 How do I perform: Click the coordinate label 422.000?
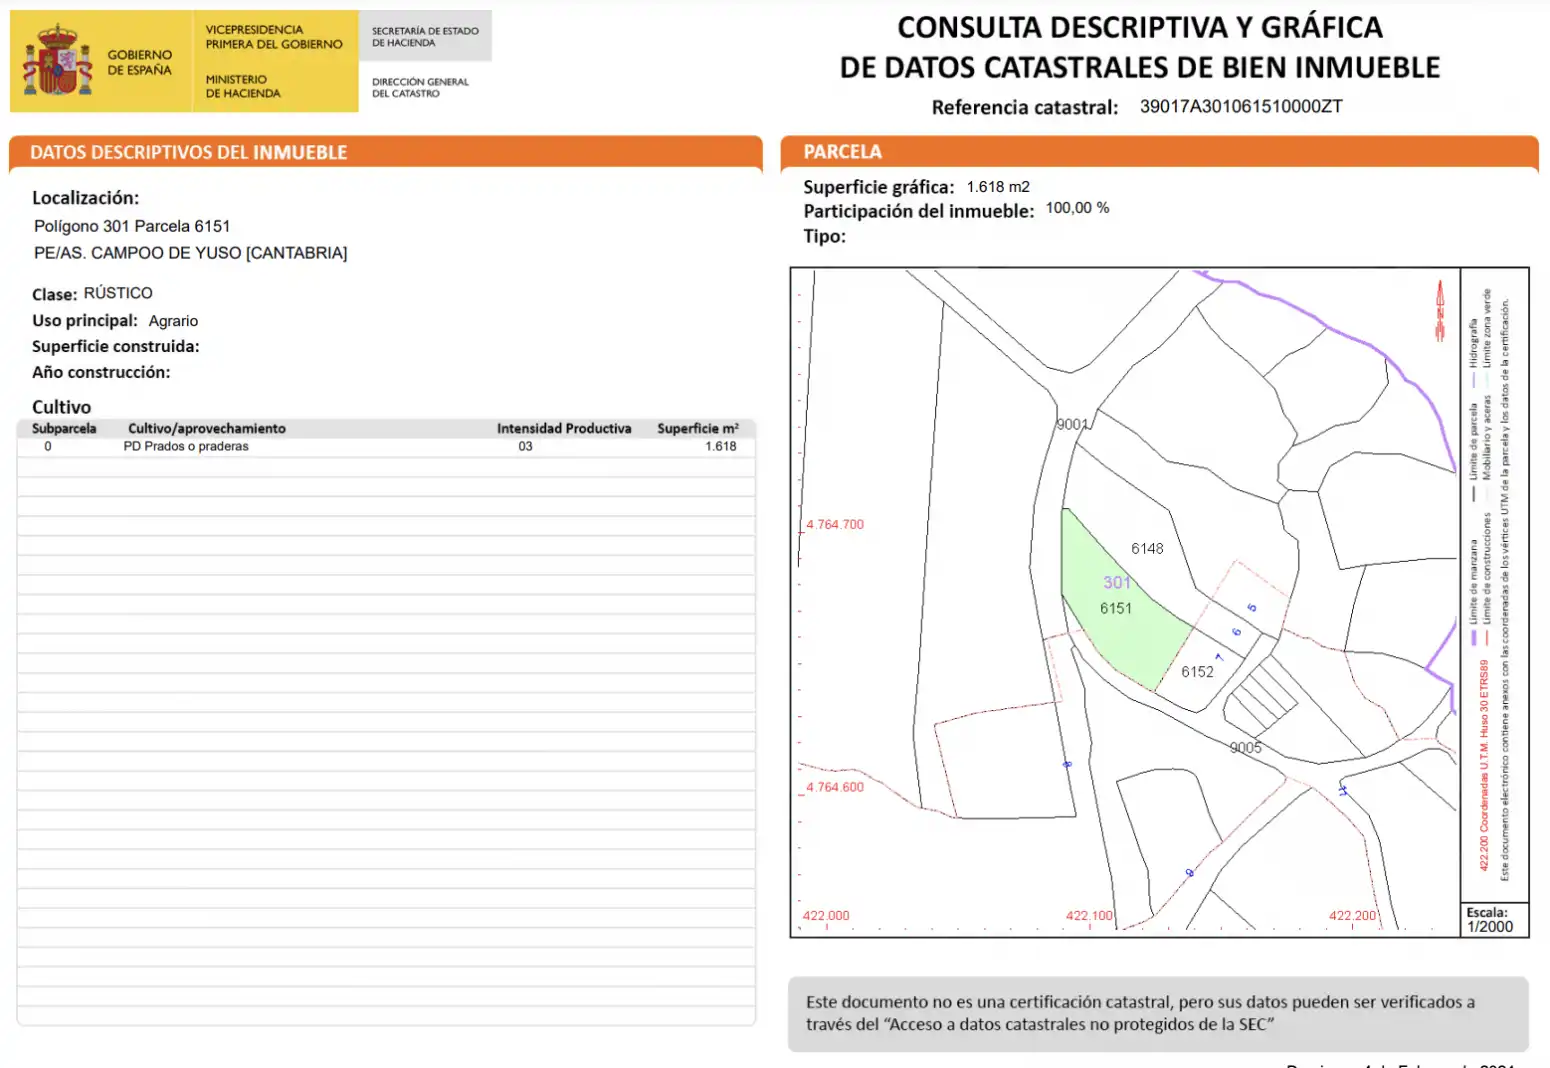pos(826,915)
